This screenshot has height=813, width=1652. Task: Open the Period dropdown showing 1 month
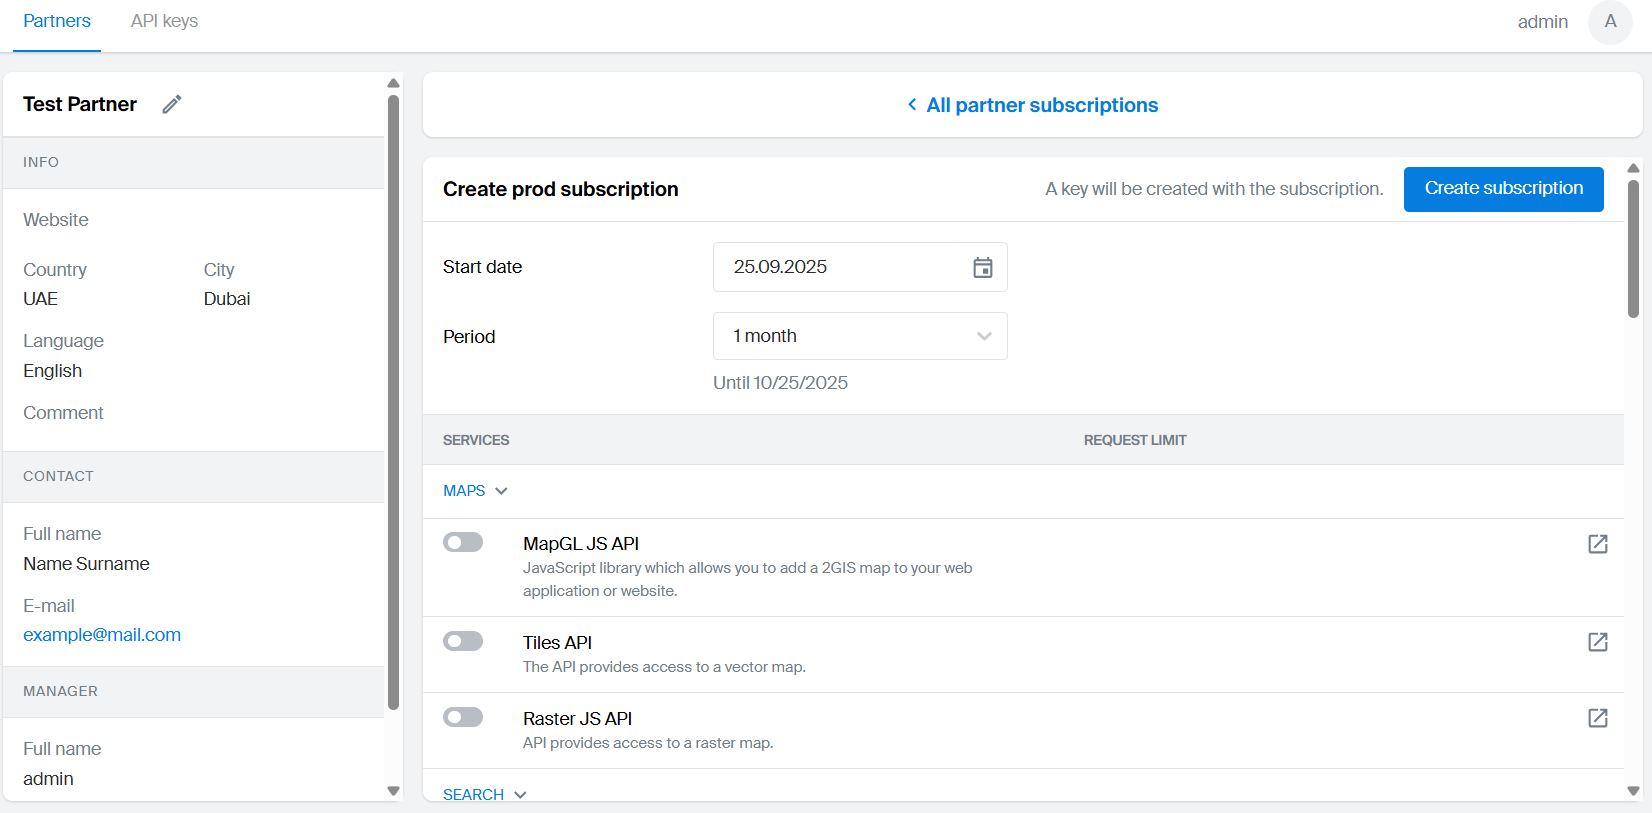[859, 336]
